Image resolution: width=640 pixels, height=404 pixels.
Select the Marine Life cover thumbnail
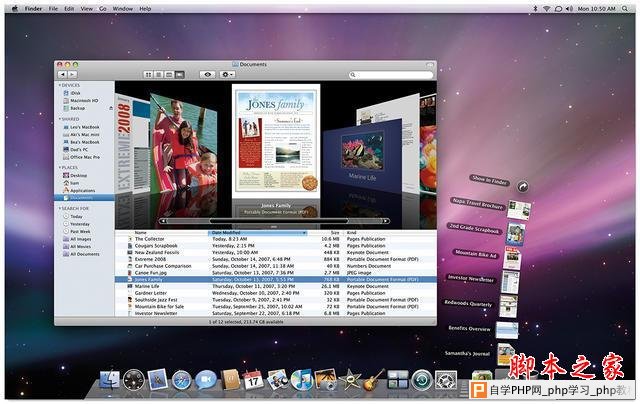362,155
